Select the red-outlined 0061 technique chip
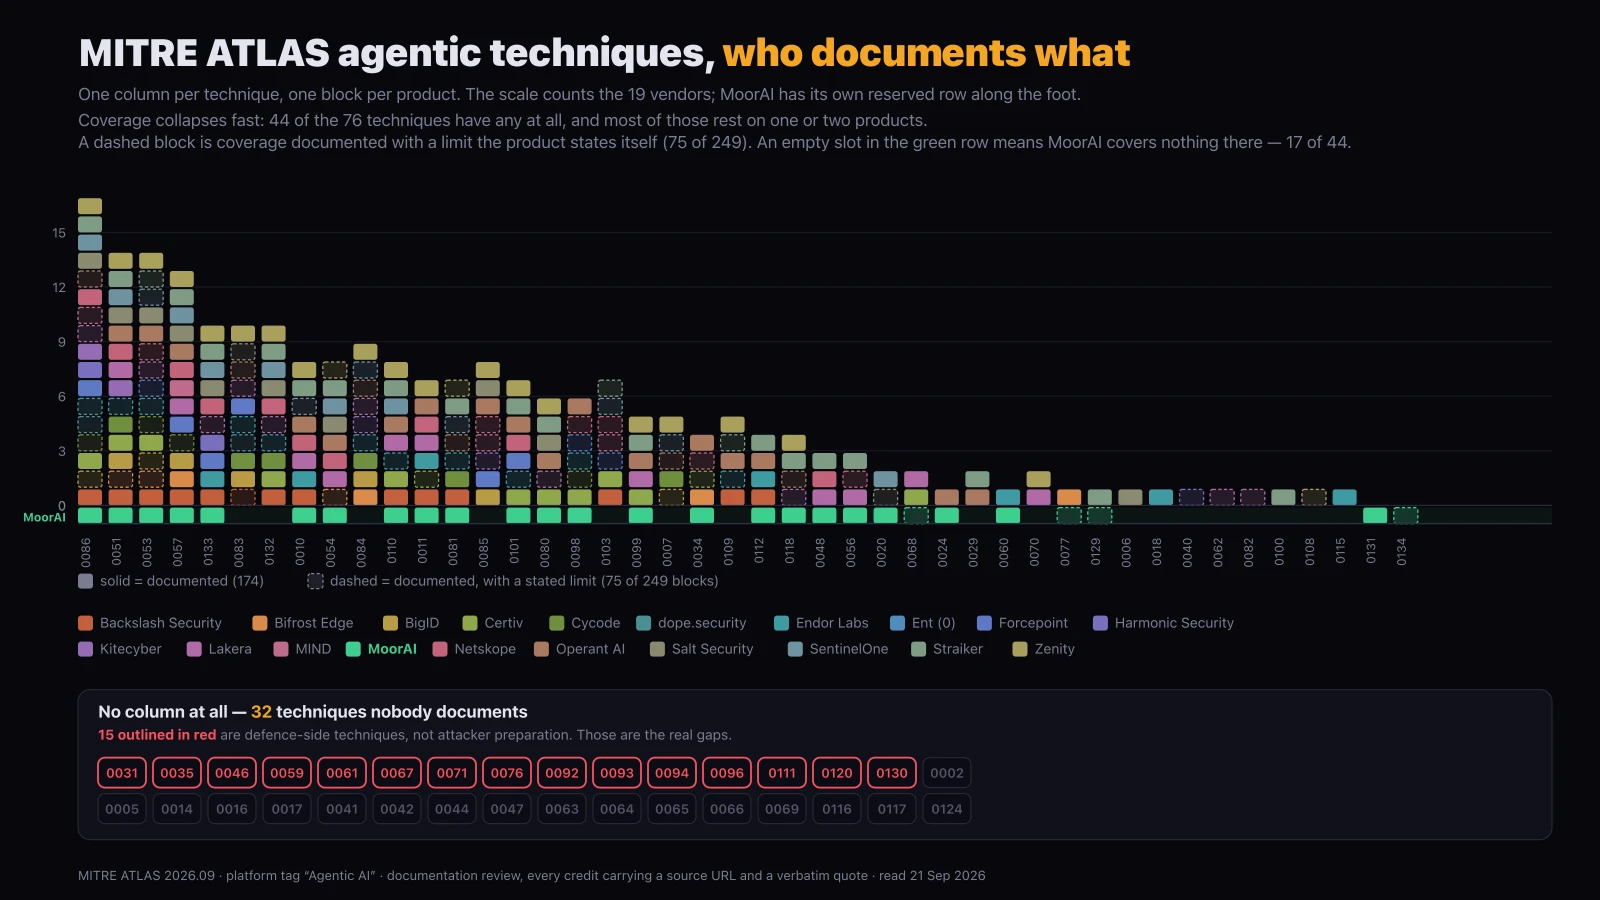The width and height of the screenshot is (1600, 900). tap(342, 773)
